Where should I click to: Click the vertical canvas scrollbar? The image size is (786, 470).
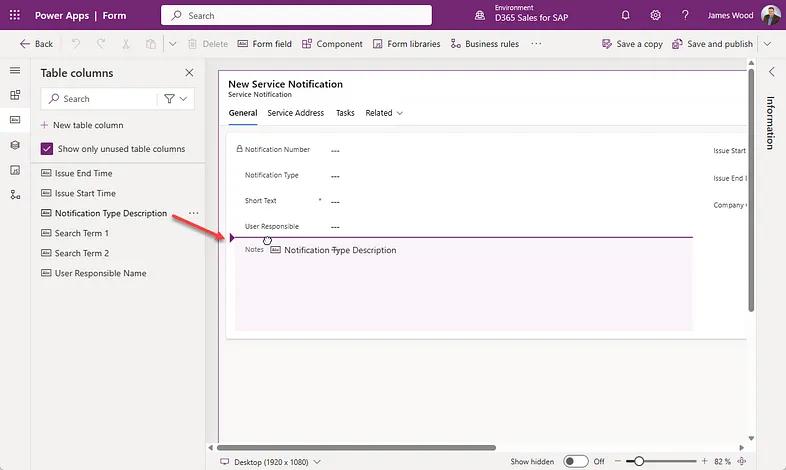coord(751,190)
